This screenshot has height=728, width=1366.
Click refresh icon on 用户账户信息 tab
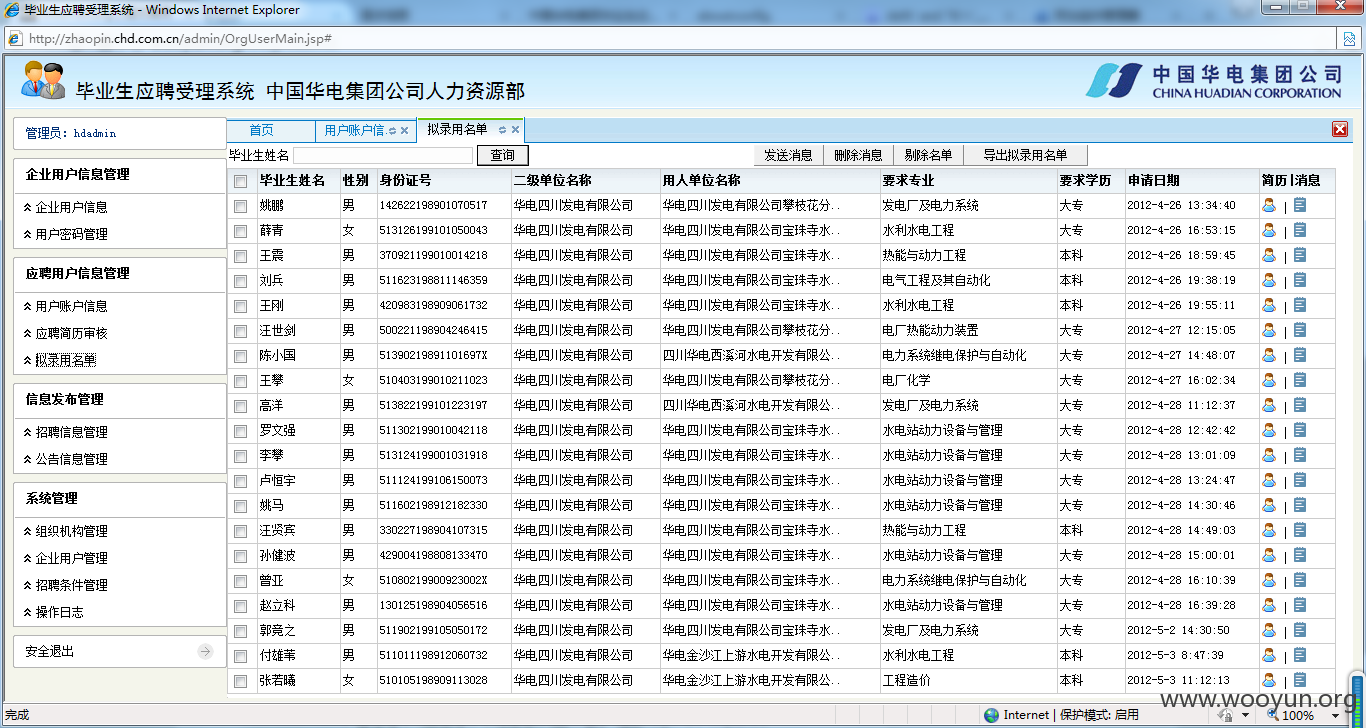point(392,130)
